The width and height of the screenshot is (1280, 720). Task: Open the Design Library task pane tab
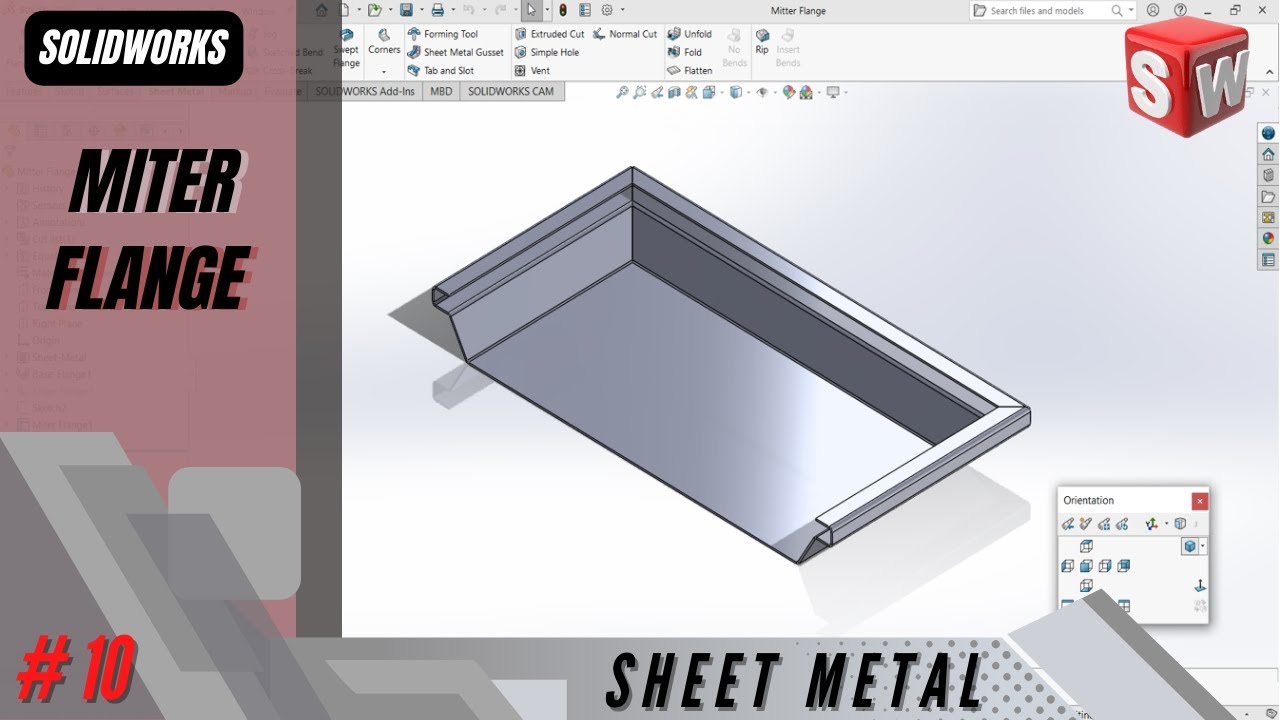[x=1268, y=175]
